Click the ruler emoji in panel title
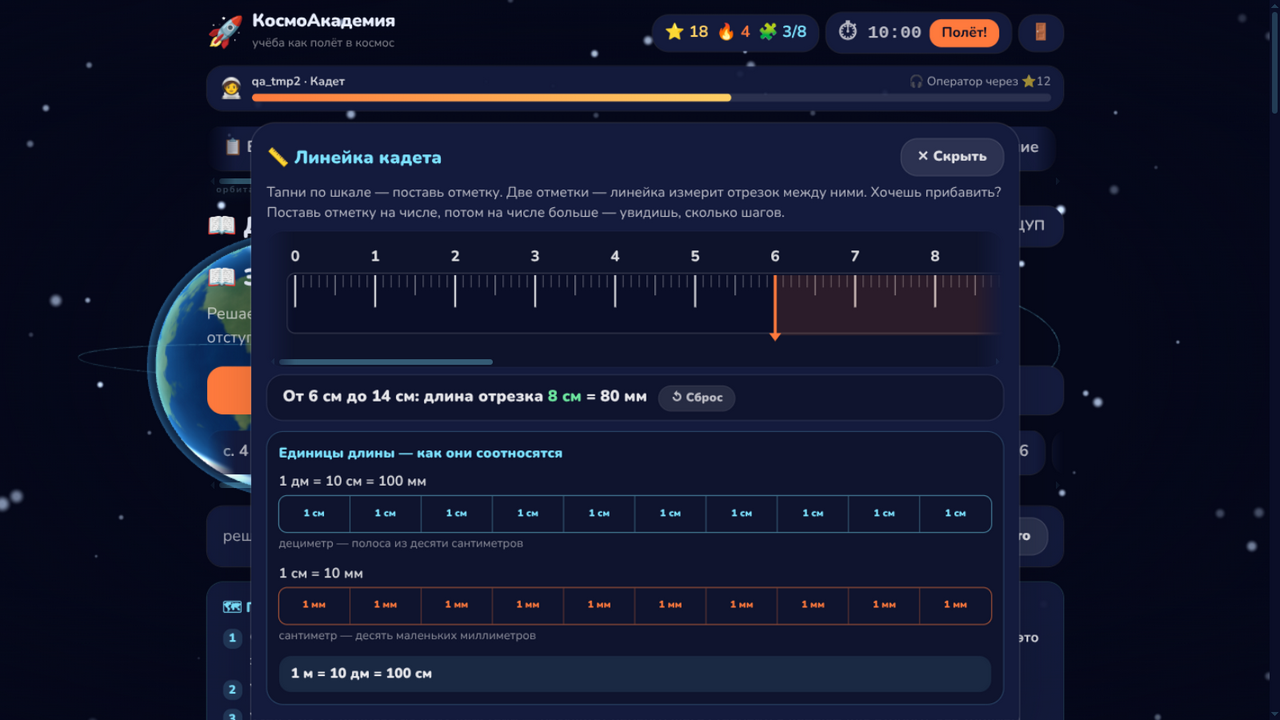This screenshot has width=1280, height=720. coord(277,157)
